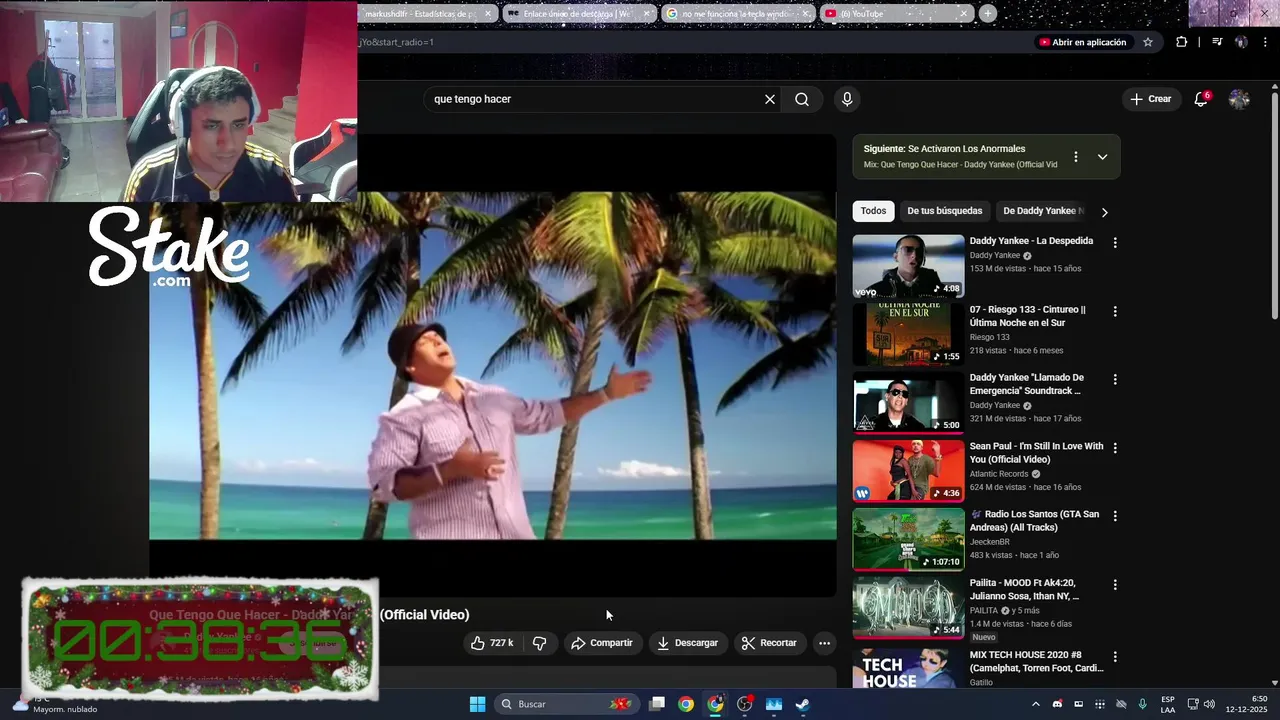Click Descargar button
This screenshot has width=1280, height=720.
688,643
